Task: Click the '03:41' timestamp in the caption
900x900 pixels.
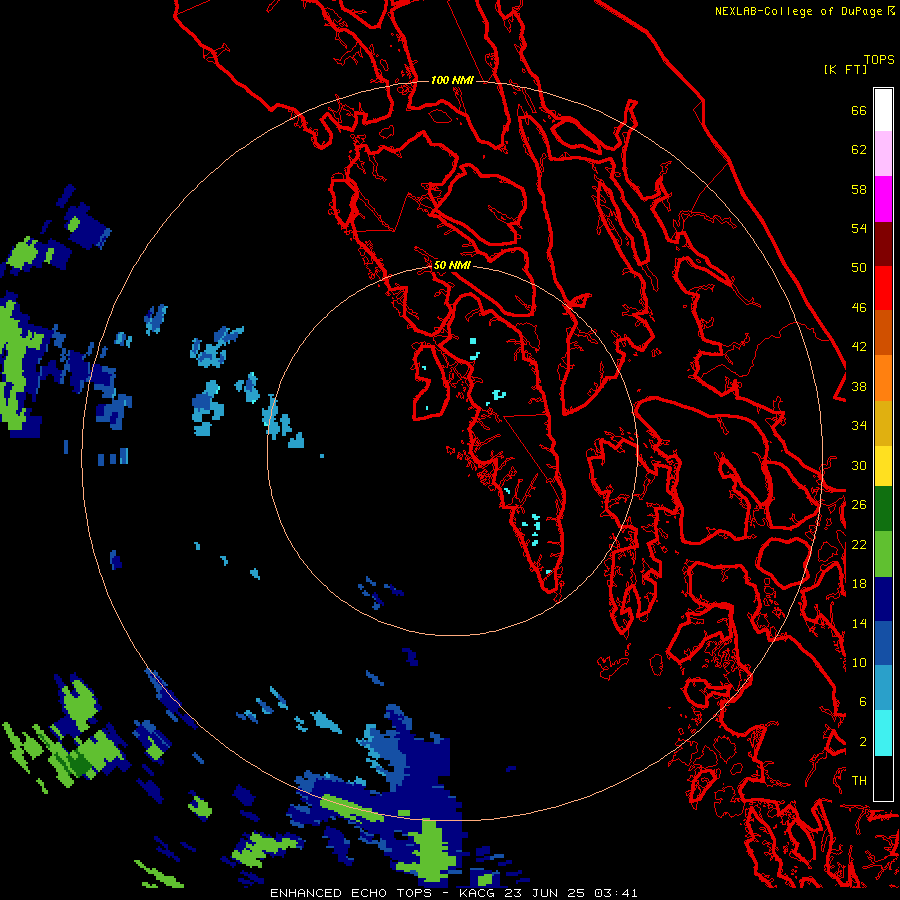Action: [x=615, y=893]
